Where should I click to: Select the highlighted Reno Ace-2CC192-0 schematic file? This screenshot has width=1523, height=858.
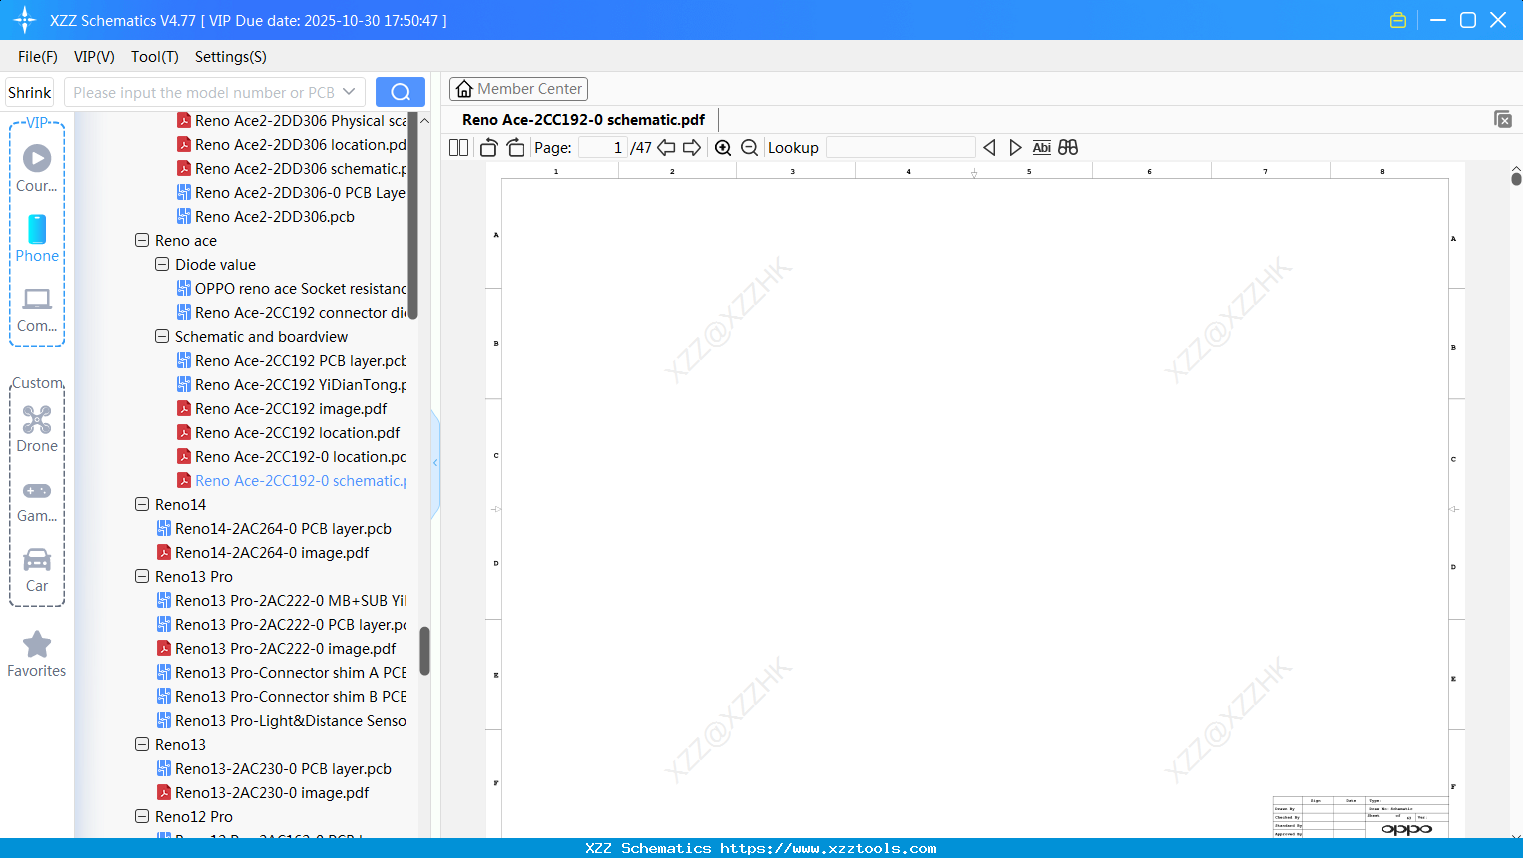coord(291,481)
